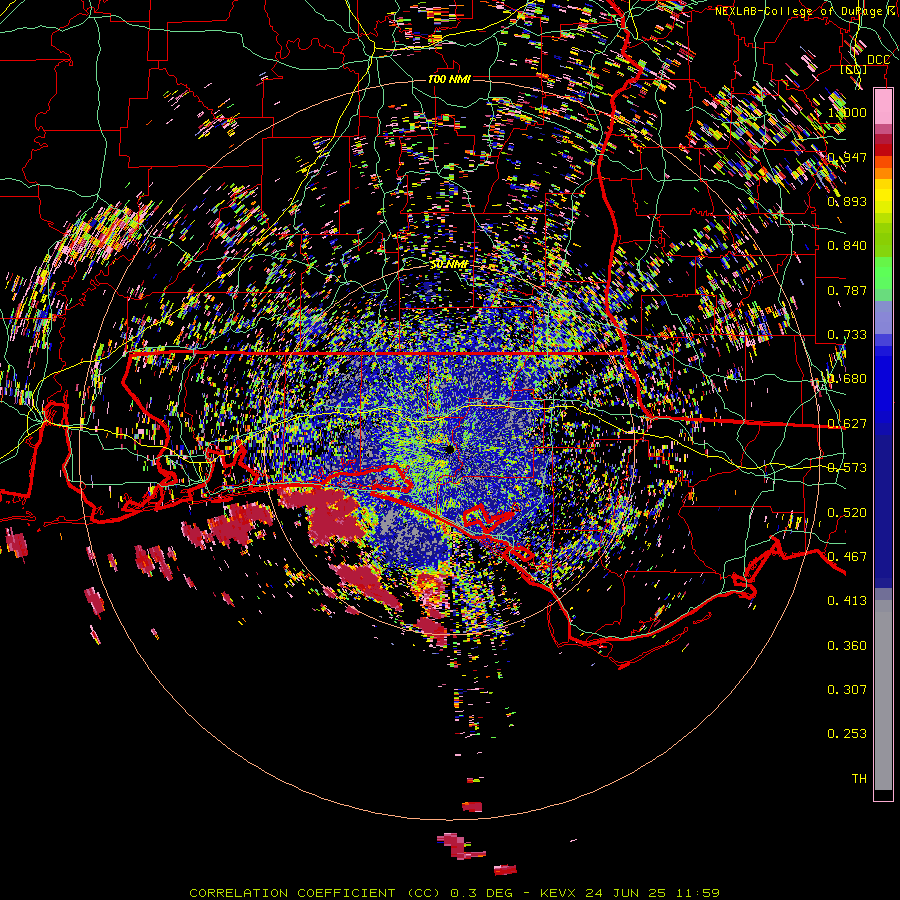The height and width of the screenshot is (900, 900).
Task: Click the 1.000 legend value
Action: pyautogui.click(x=847, y=112)
